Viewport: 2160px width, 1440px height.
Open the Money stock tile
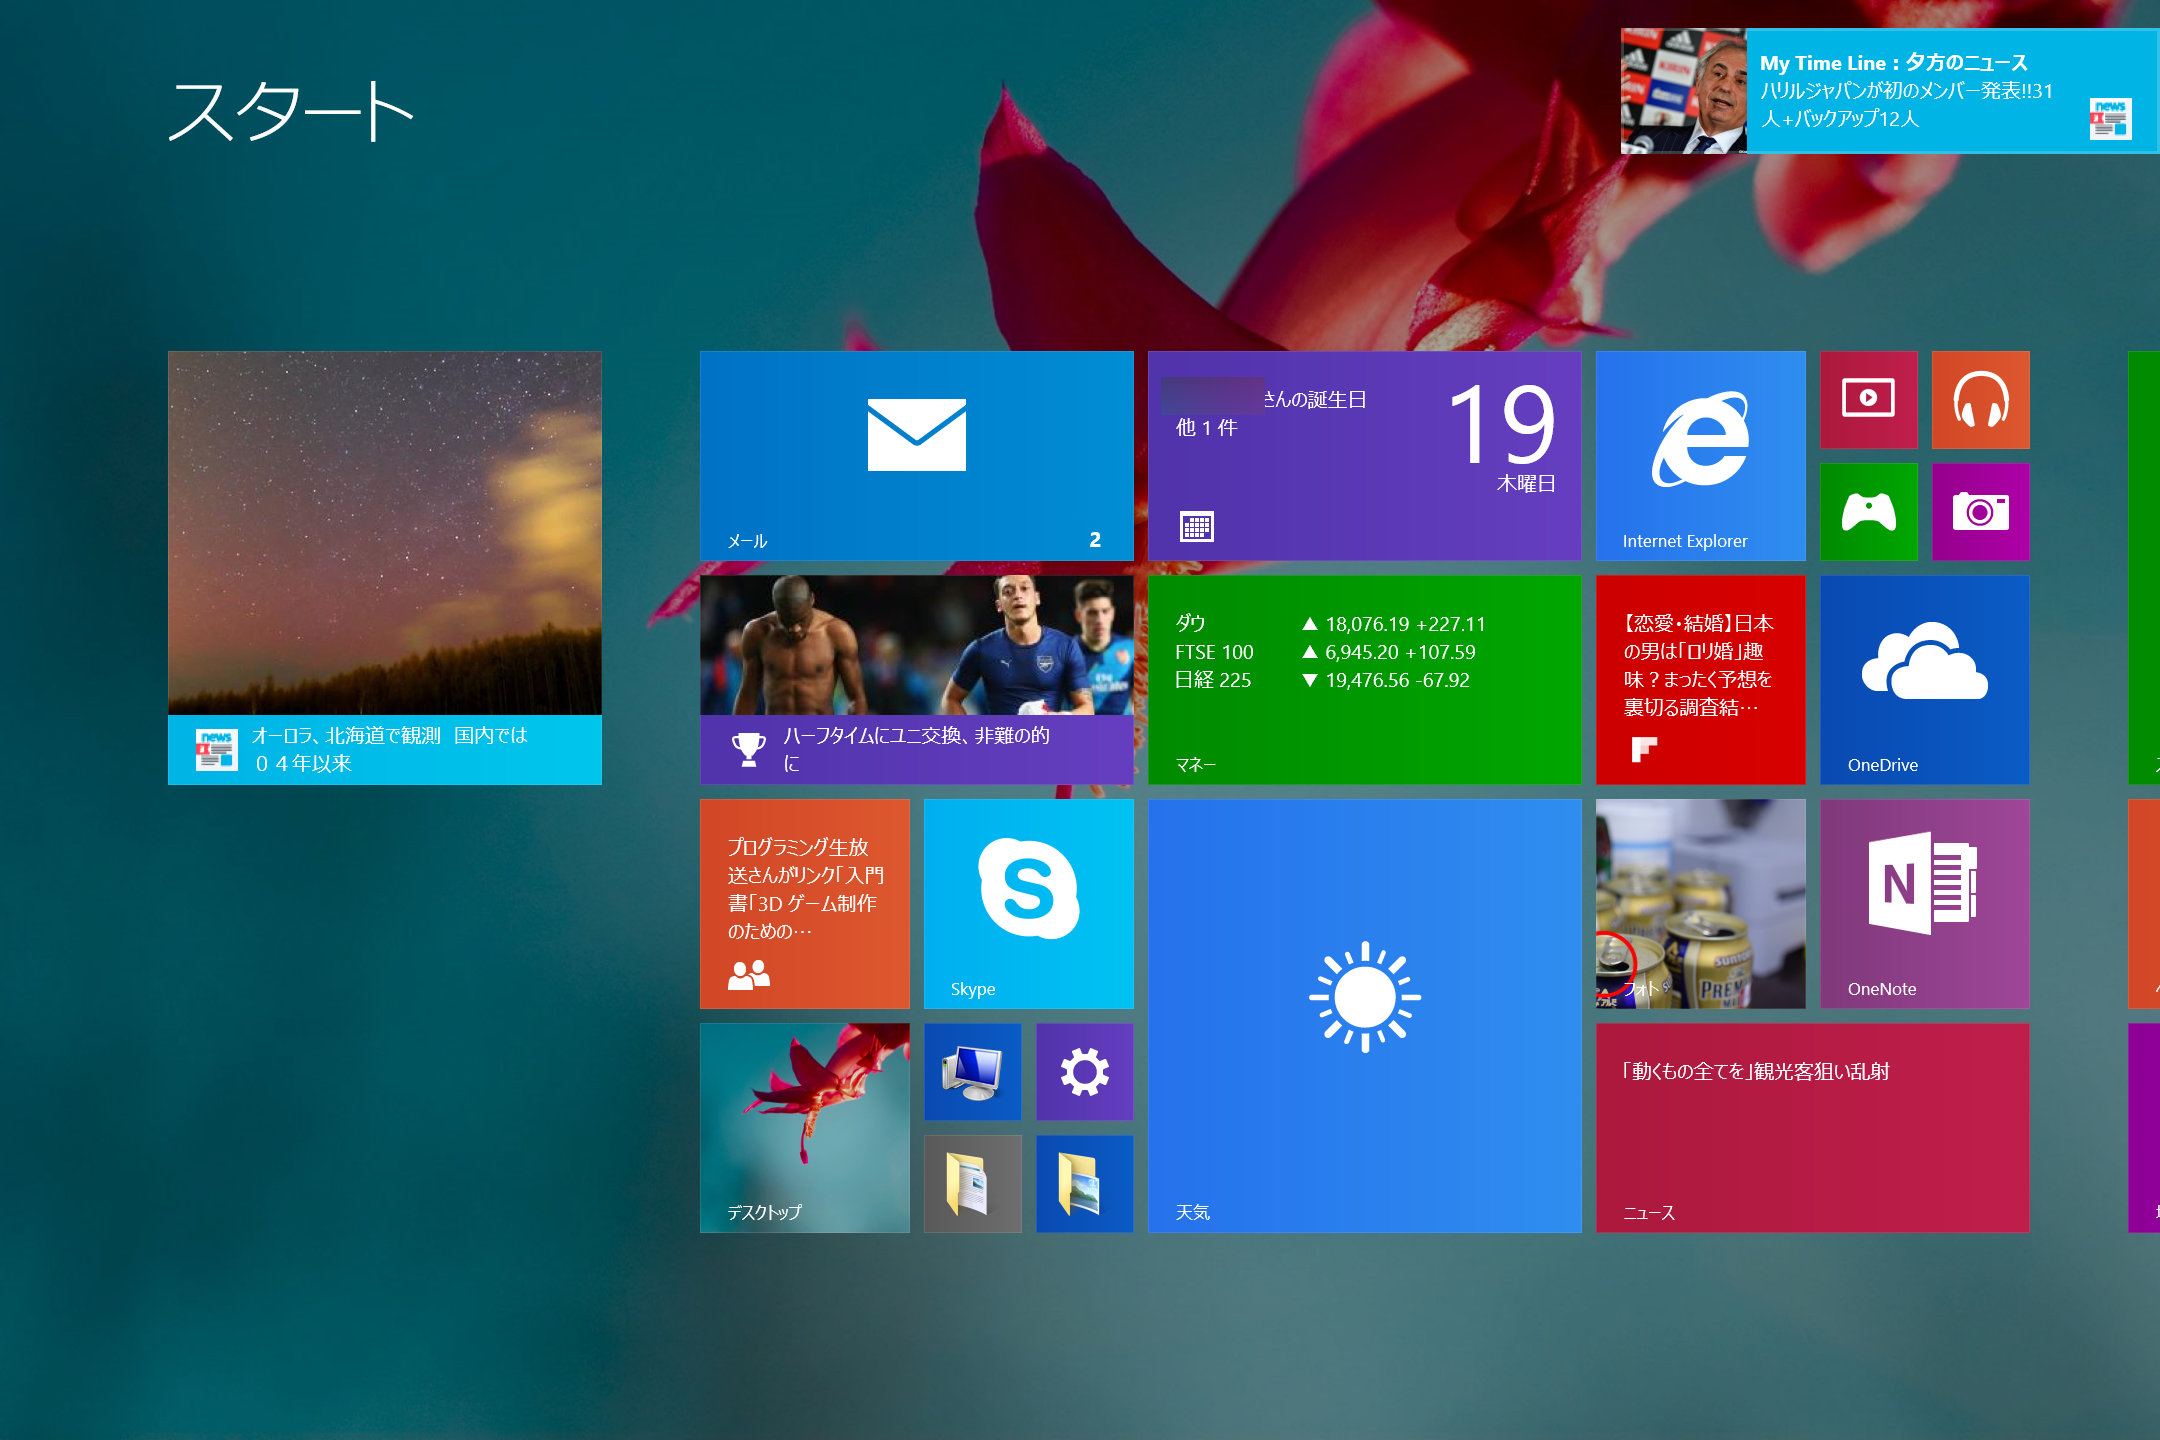click(1364, 679)
